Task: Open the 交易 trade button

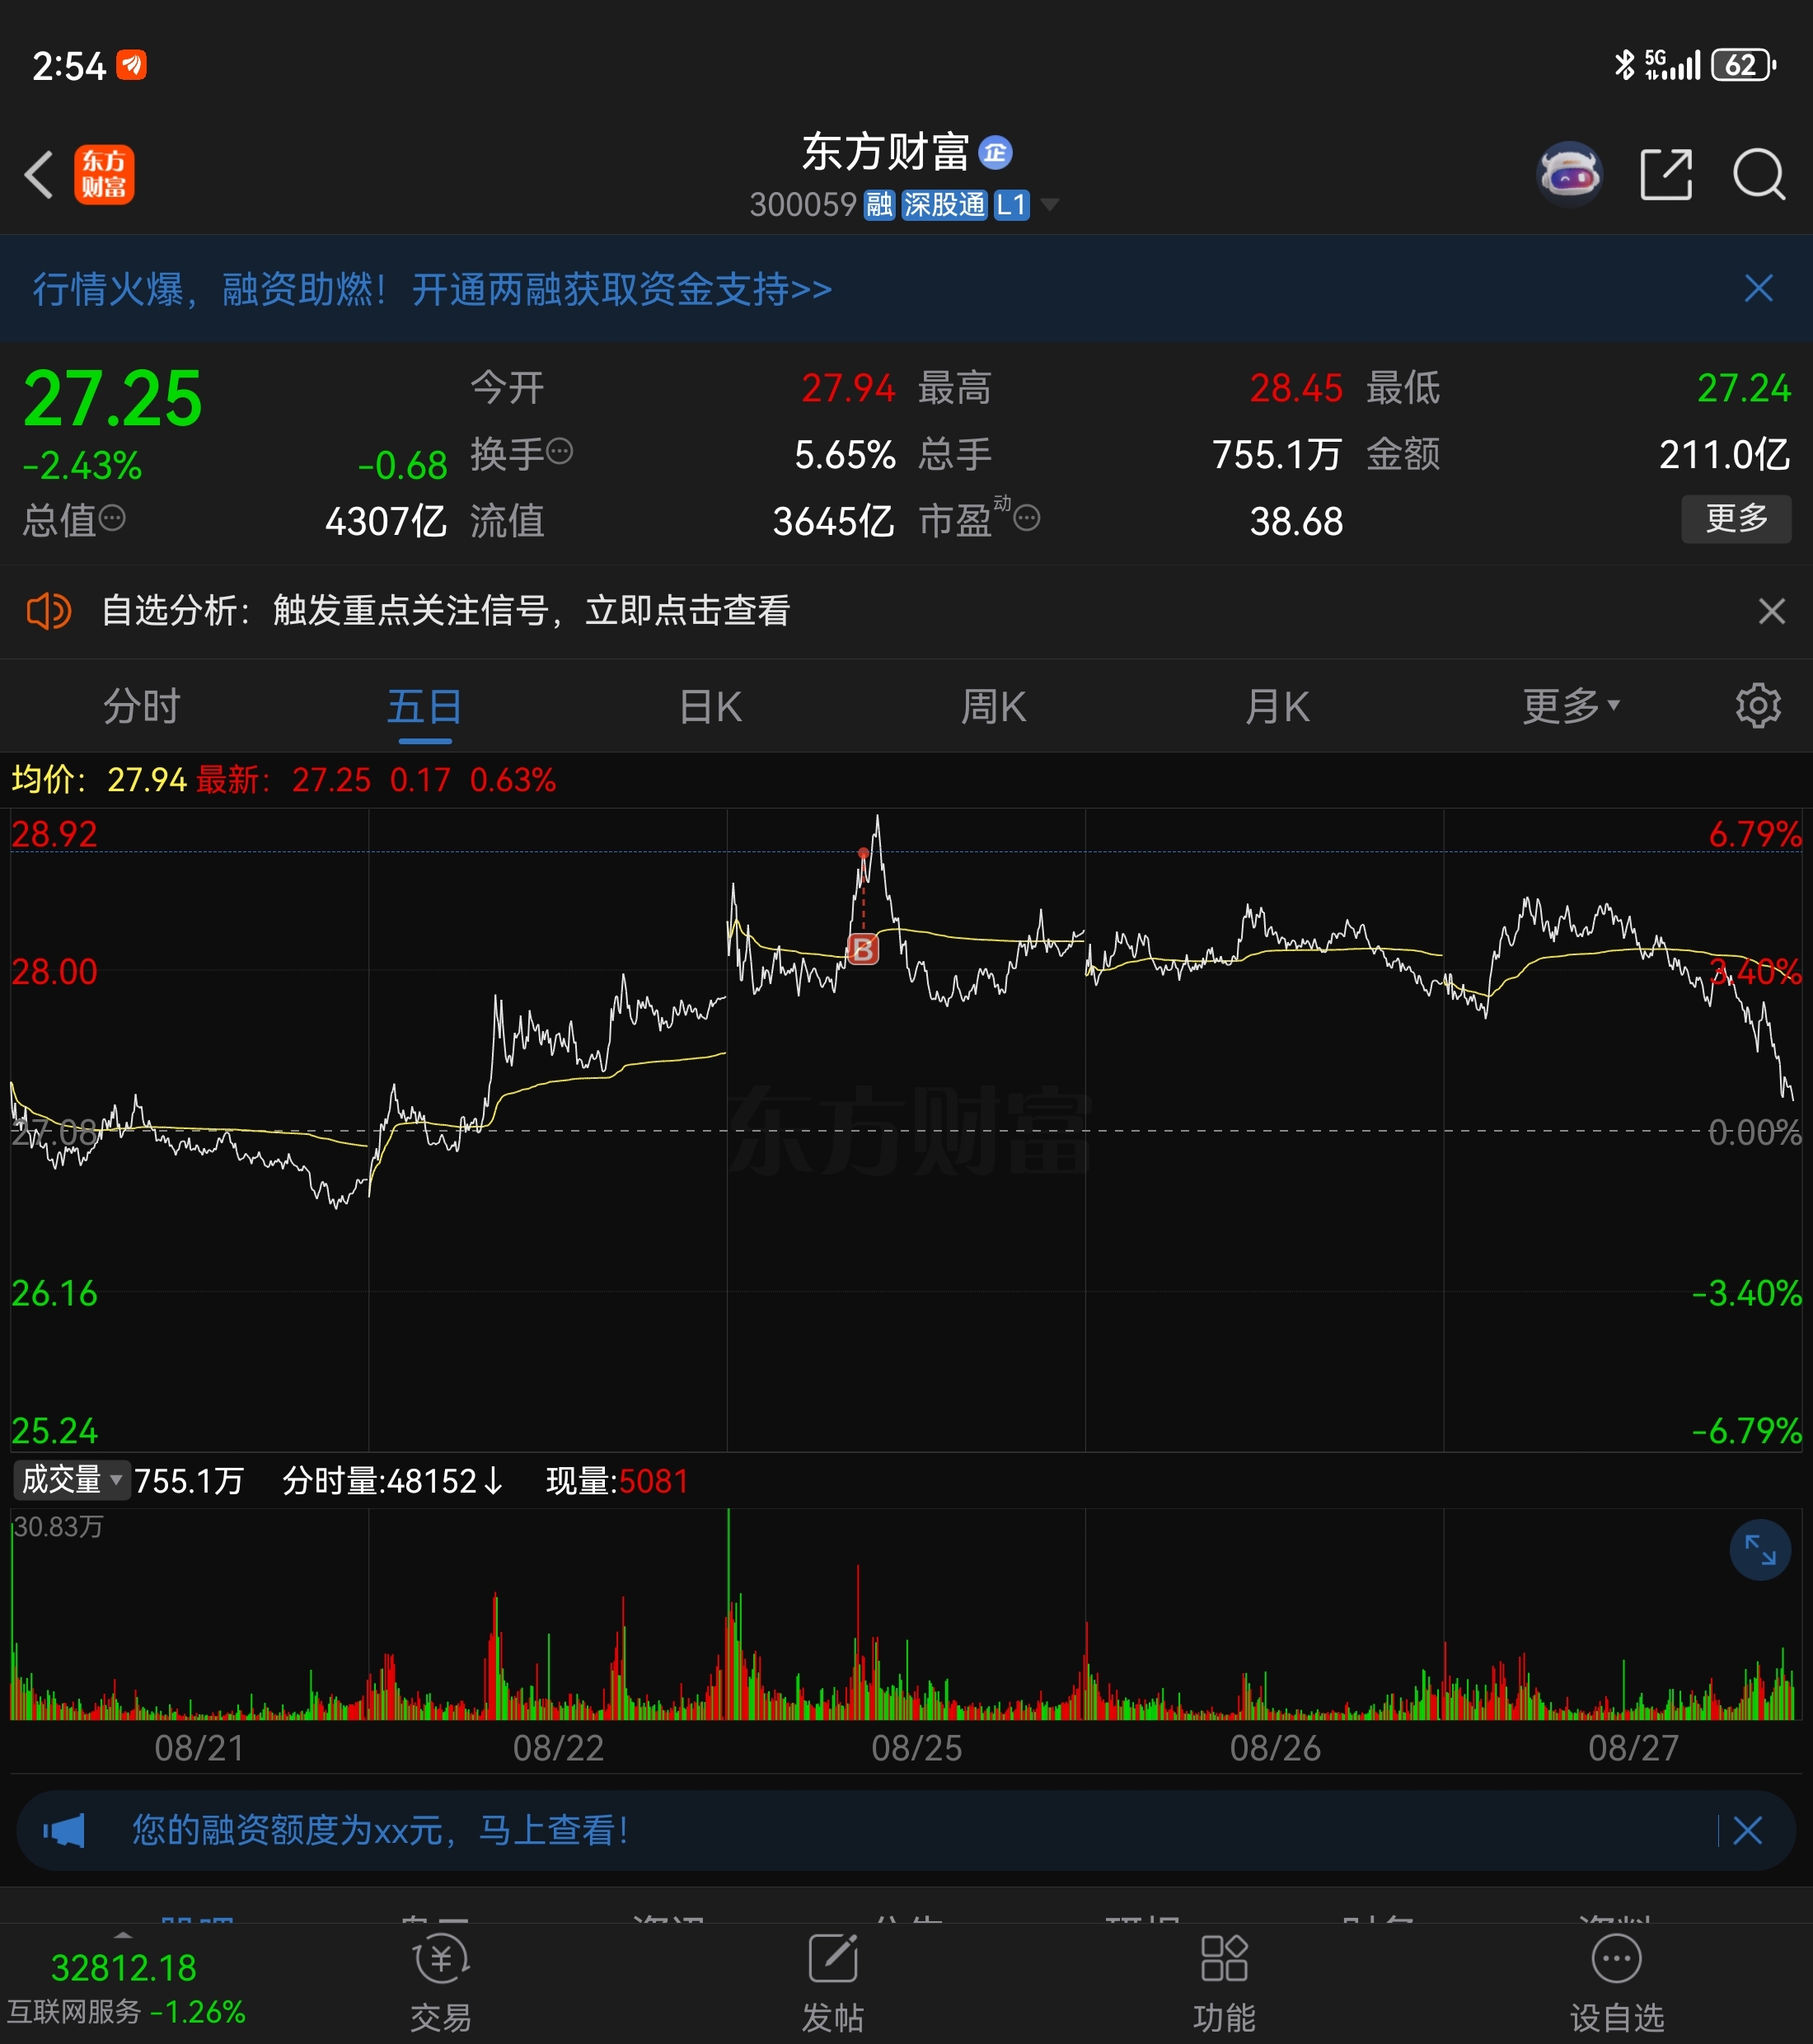Action: tap(441, 1985)
